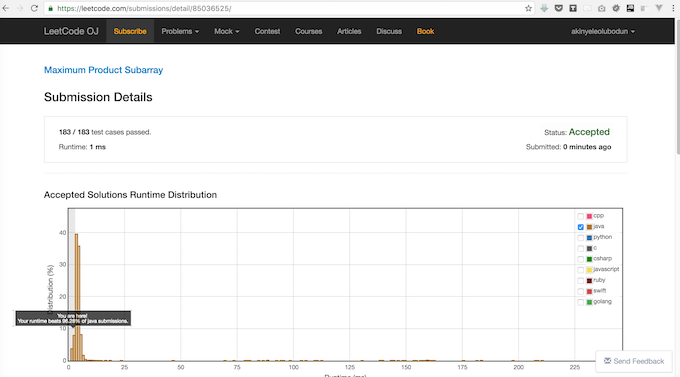Enable the csharp language checkbox
Screen dimensions: 680x377
click(x=581, y=259)
